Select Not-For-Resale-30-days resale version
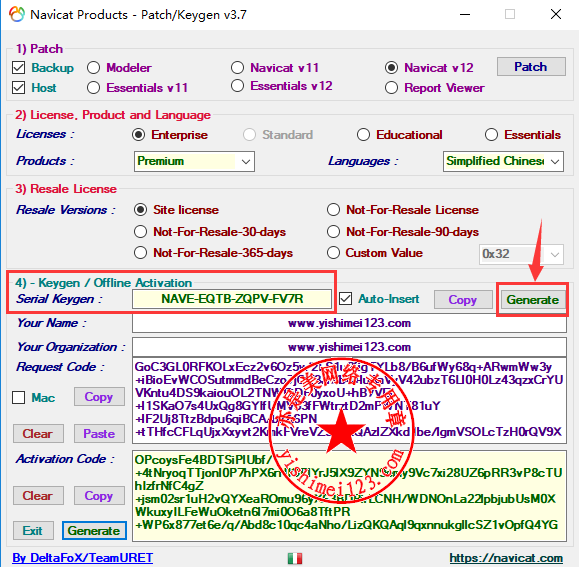Viewport: 579px width, 567px height. click(x=140, y=232)
